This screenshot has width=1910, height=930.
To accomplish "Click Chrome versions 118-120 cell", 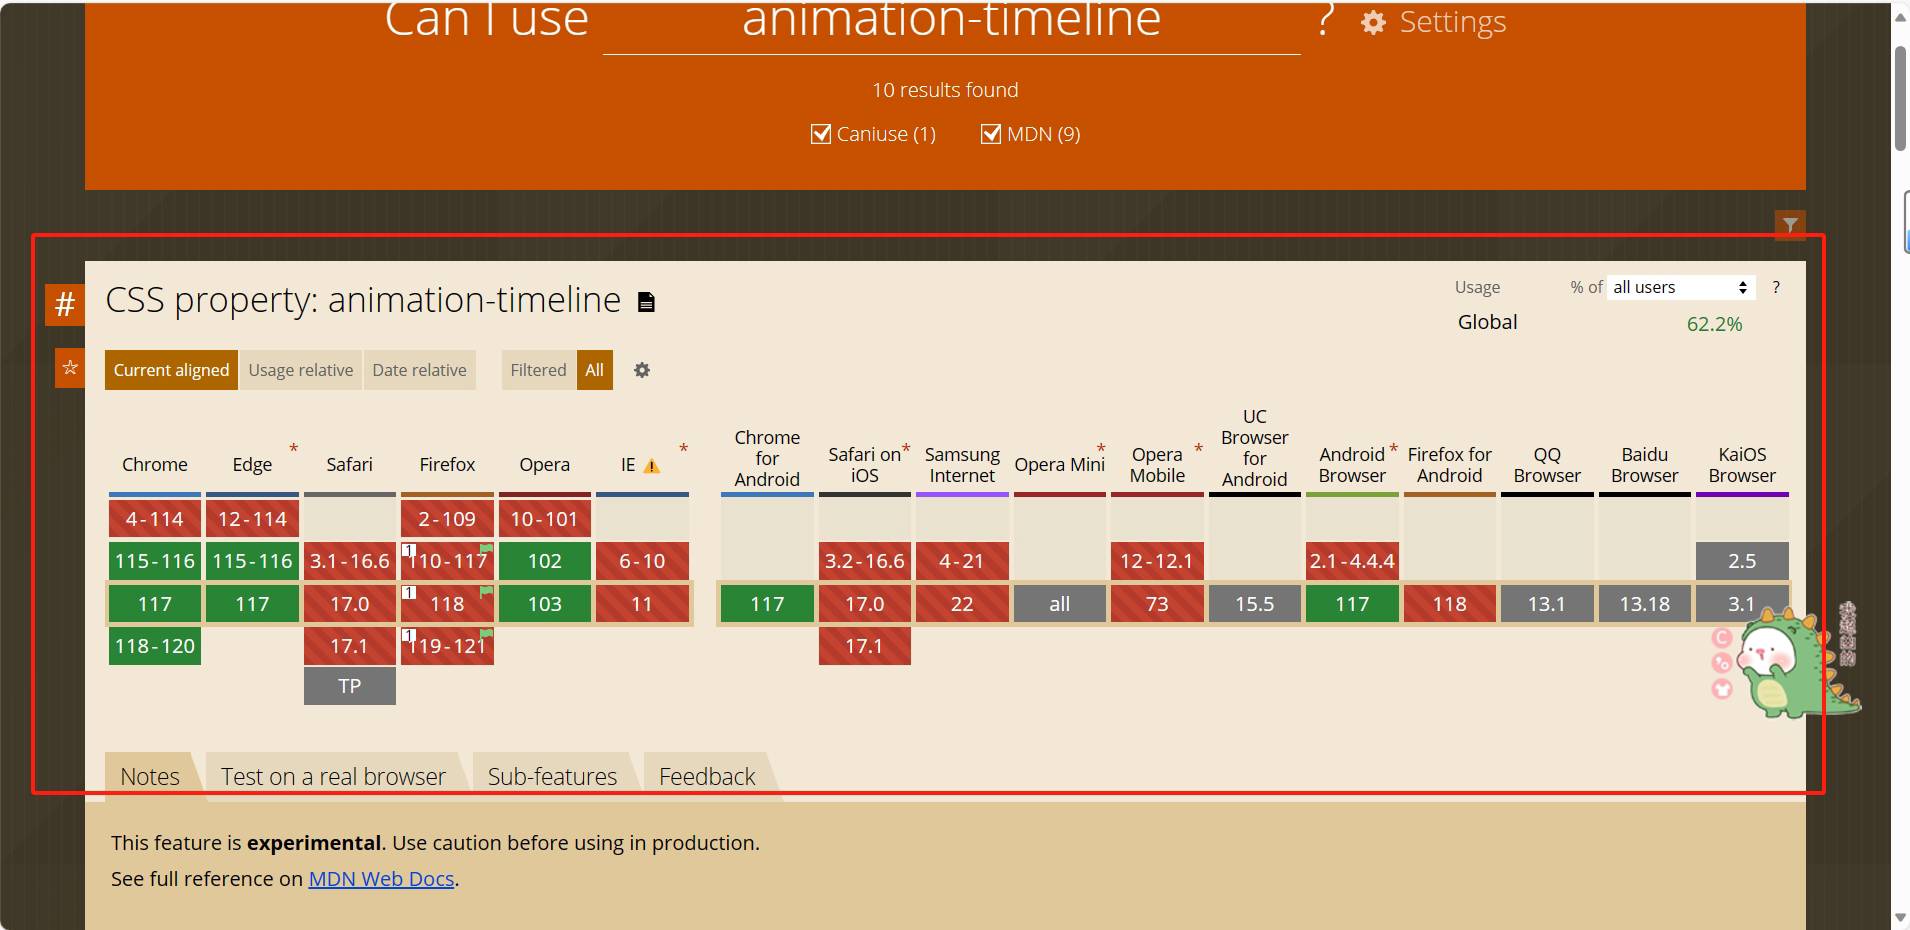I will [155, 646].
